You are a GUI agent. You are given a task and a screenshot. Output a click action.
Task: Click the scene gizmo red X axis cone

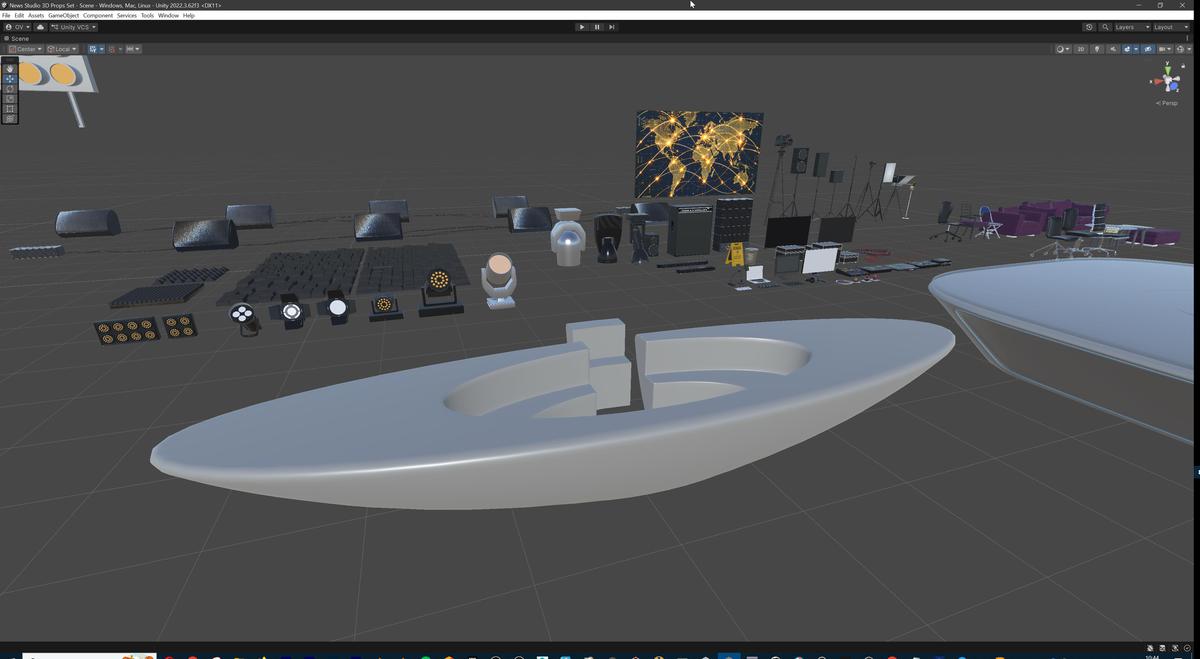tap(1158, 81)
